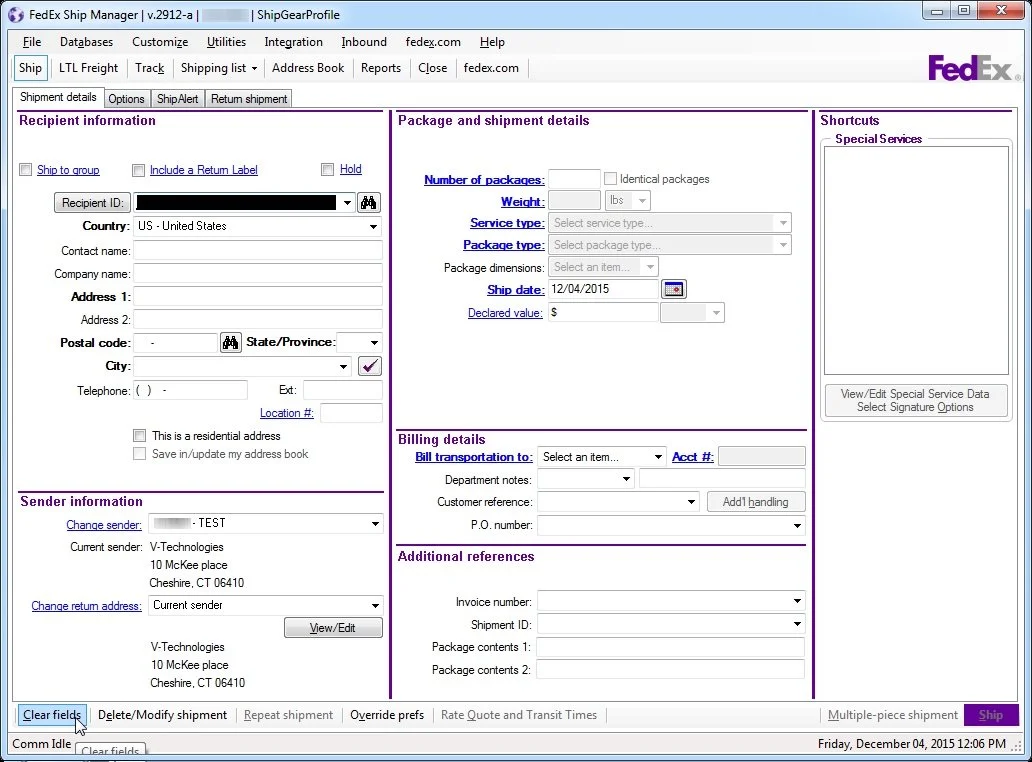Enable Ship to group checkbox
The image size is (1032, 762).
(x=26, y=170)
